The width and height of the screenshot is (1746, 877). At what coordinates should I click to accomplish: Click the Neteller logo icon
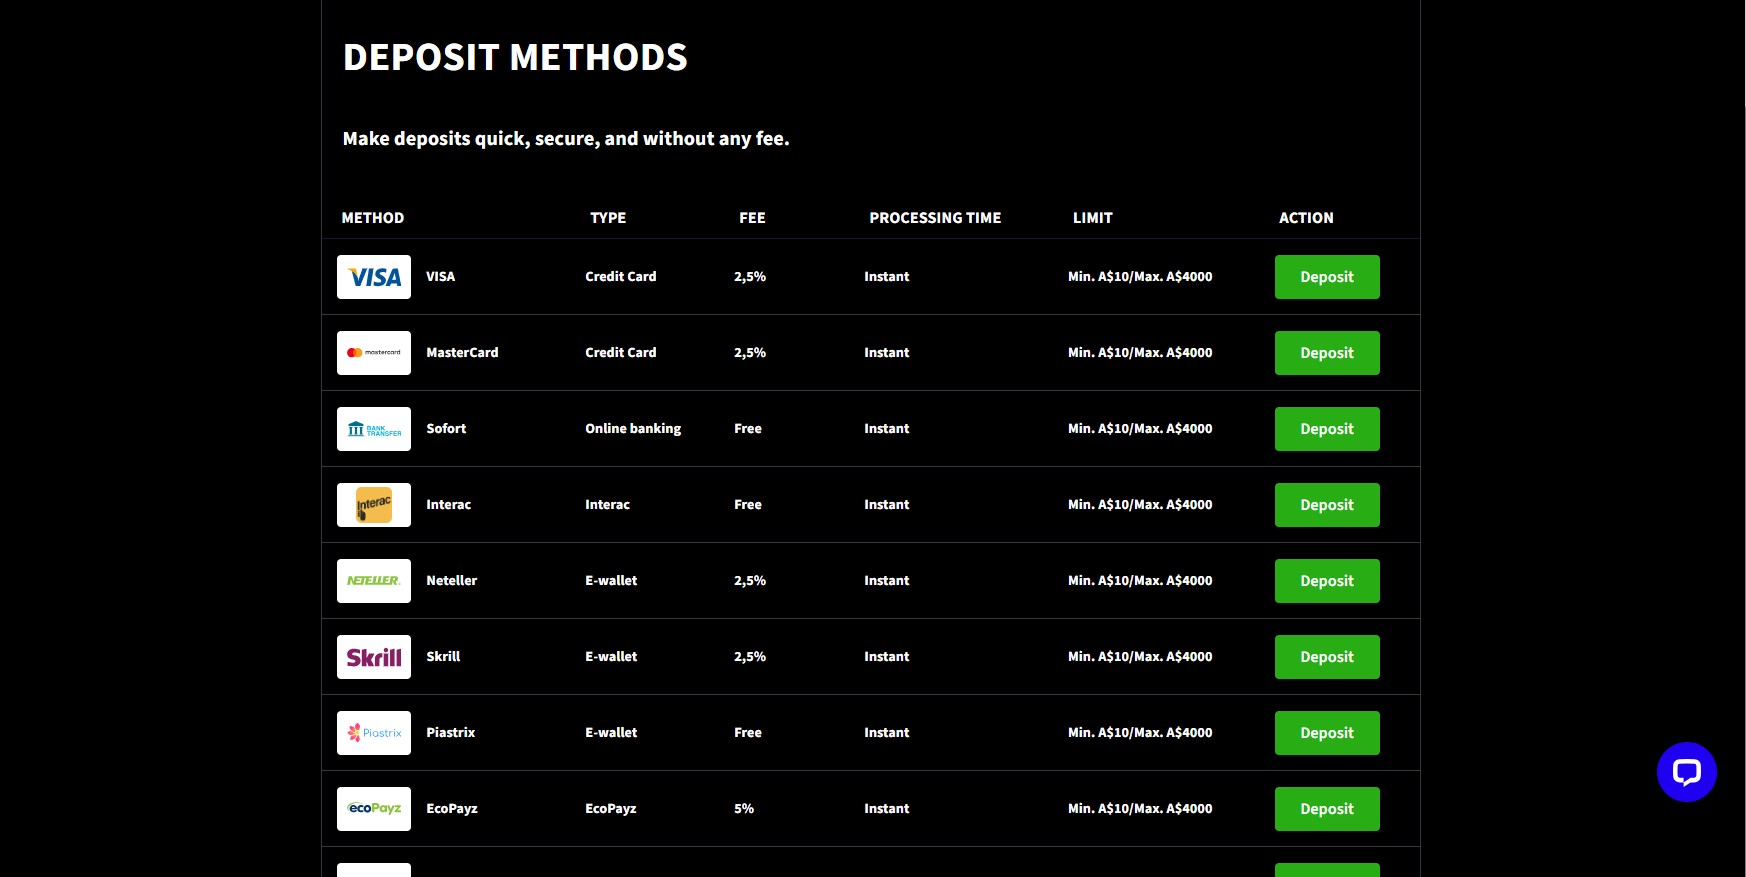374,581
